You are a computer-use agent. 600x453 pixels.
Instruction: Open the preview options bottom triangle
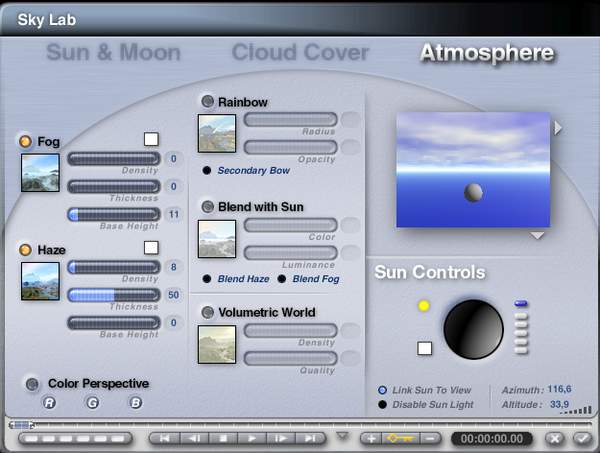pos(538,236)
